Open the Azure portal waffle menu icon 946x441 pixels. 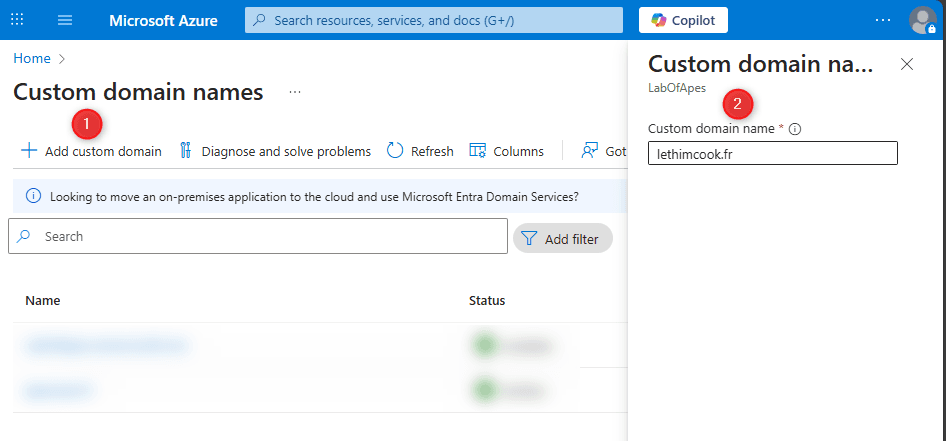[x=17, y=20]
